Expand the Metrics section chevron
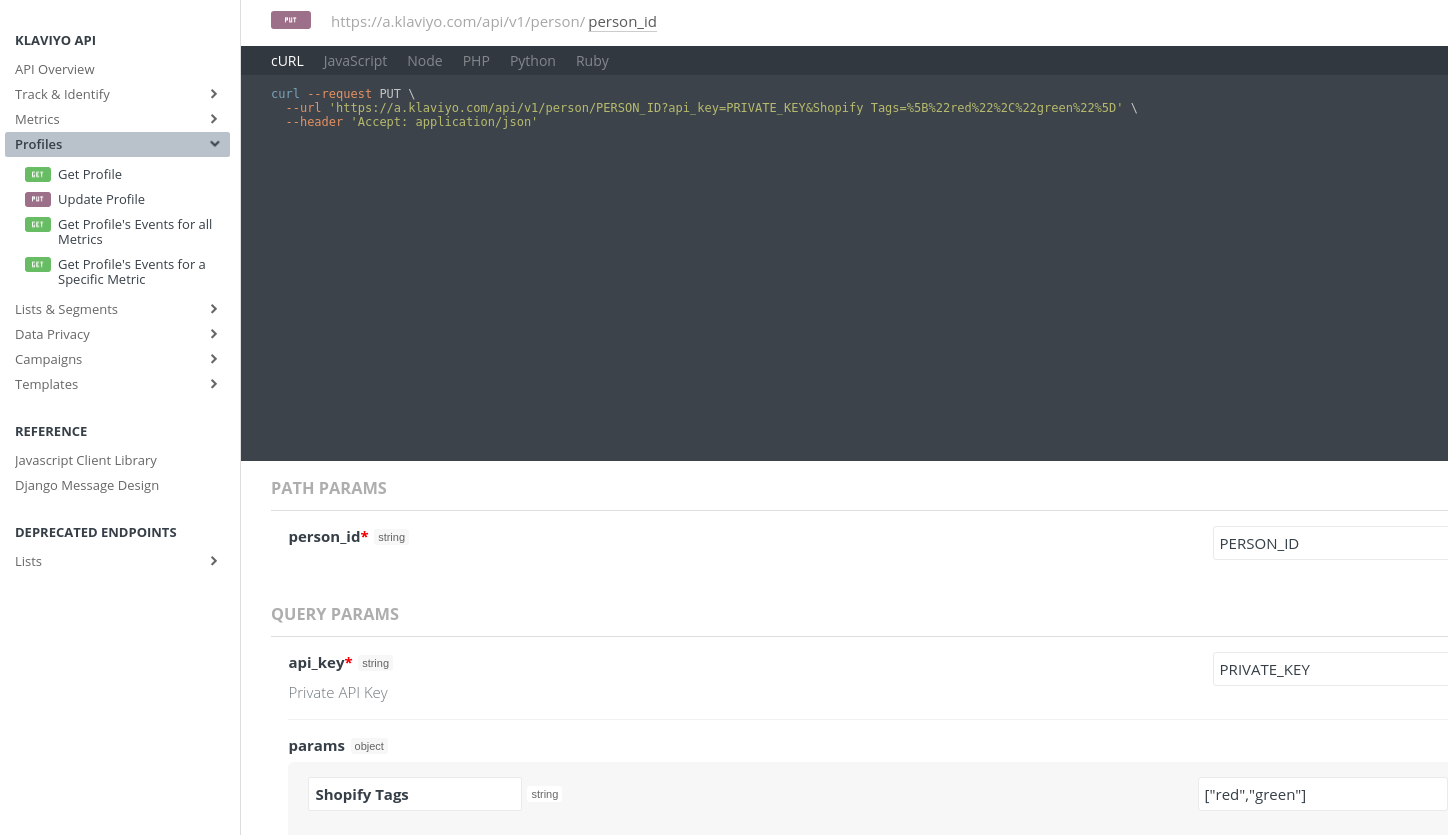This screenshot has height=835, width=1448. click(213, 119)
